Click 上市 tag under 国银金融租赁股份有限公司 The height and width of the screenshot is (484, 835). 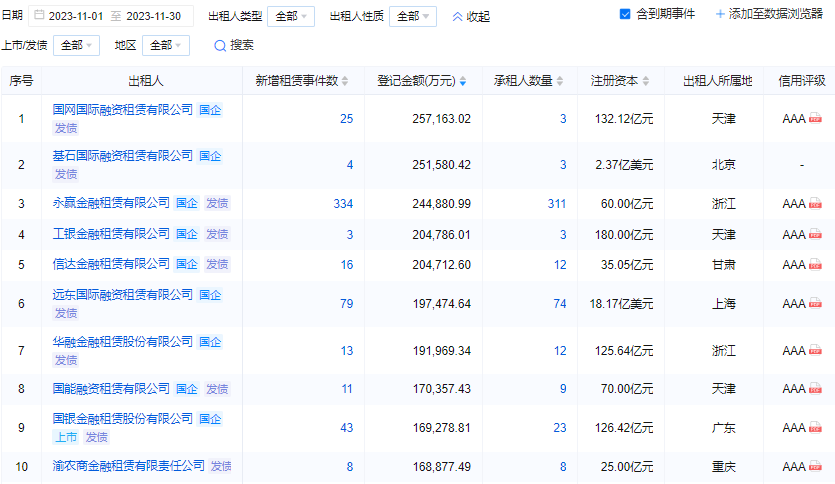point(66,438)
